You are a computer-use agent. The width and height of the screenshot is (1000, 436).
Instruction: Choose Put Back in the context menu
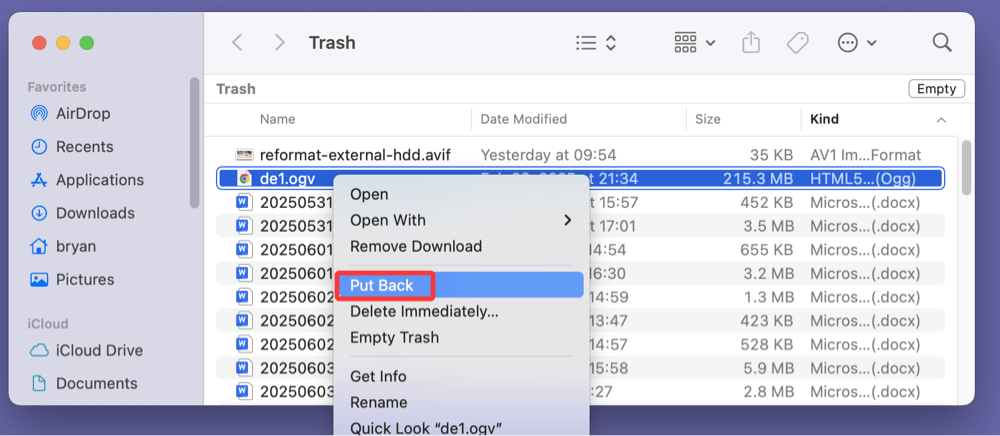pos(460,285)
